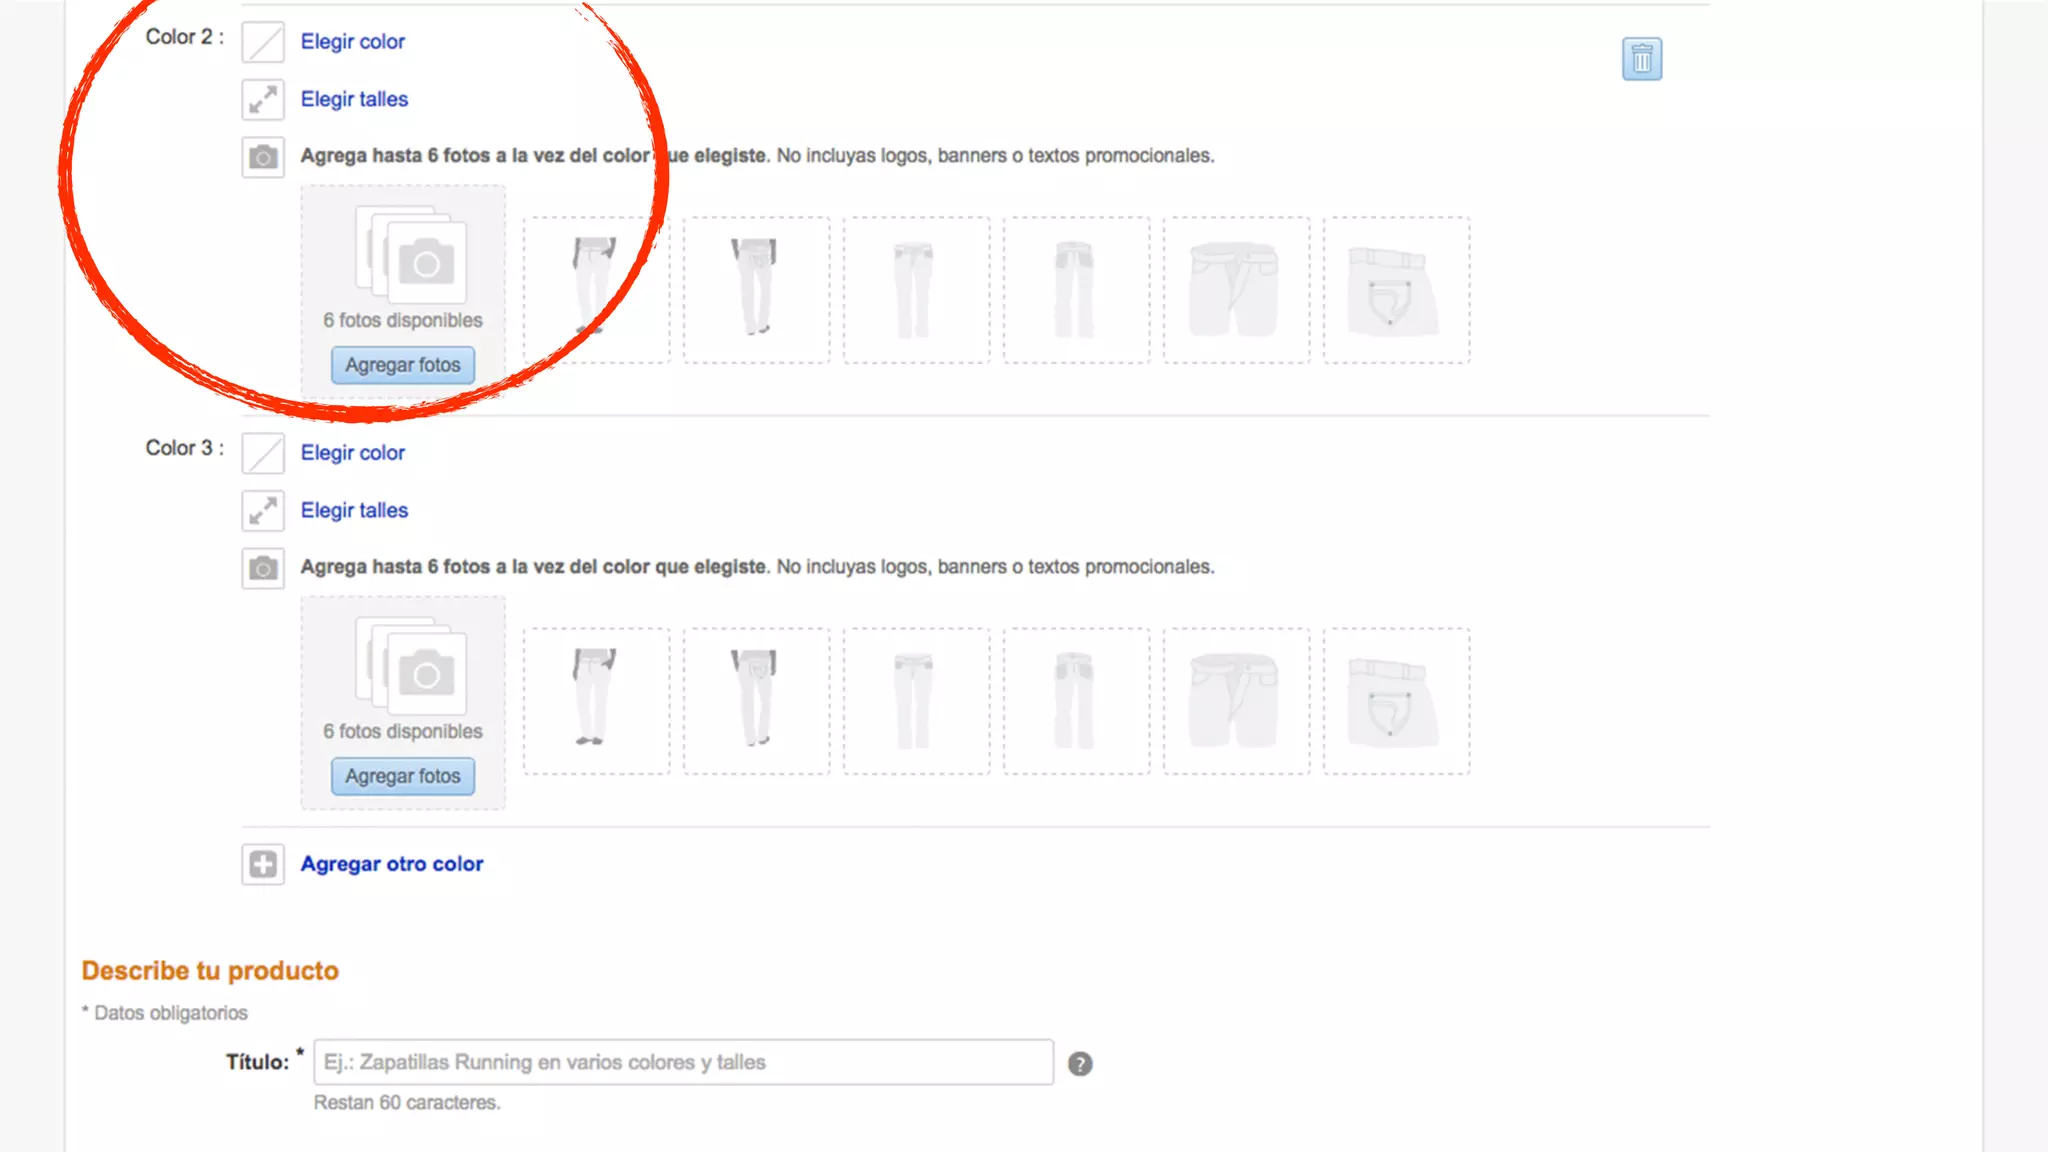Click the empty color swatch for Color 2
Screen dimensions: 2048x1152
(x=263, y=42)
